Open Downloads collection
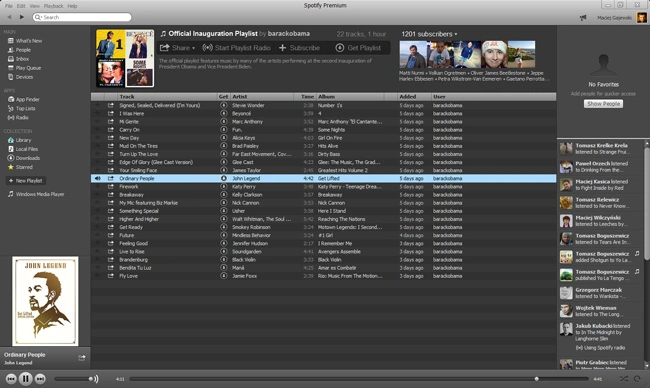The height and width of the screenshot is (388, 650). tap(24, 158)
